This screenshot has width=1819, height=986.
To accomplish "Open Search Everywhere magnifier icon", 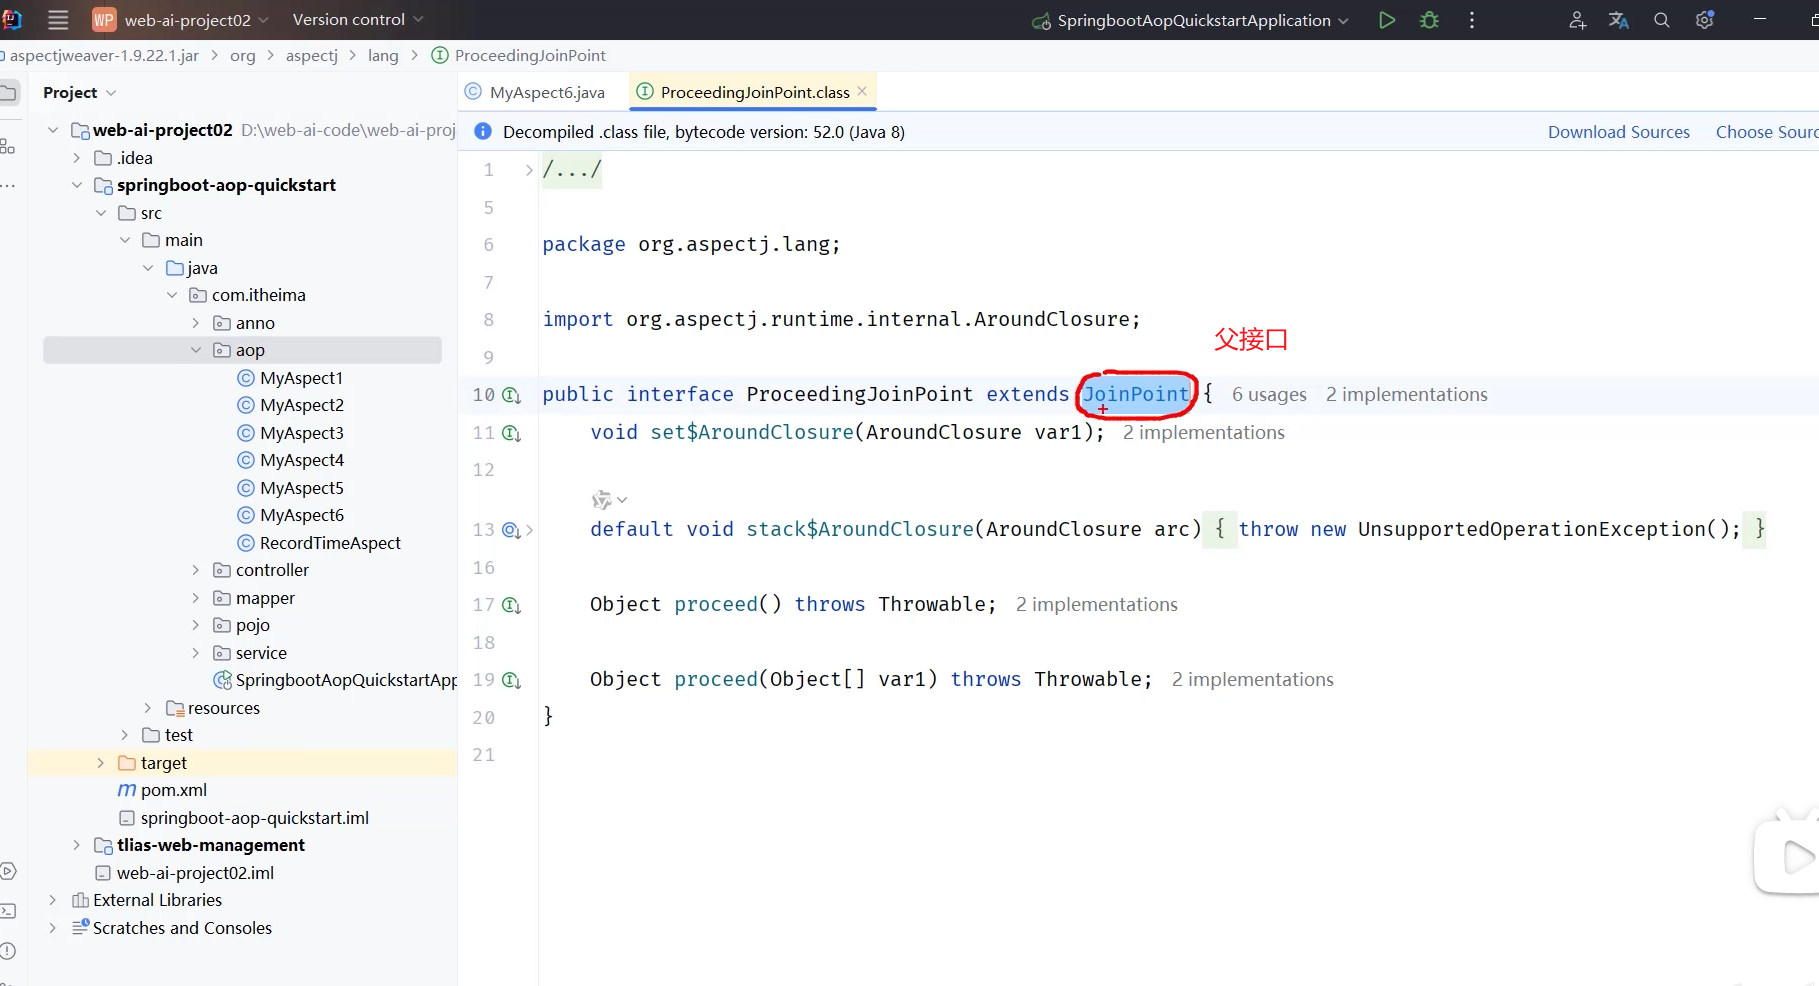I will [1662, 20].
